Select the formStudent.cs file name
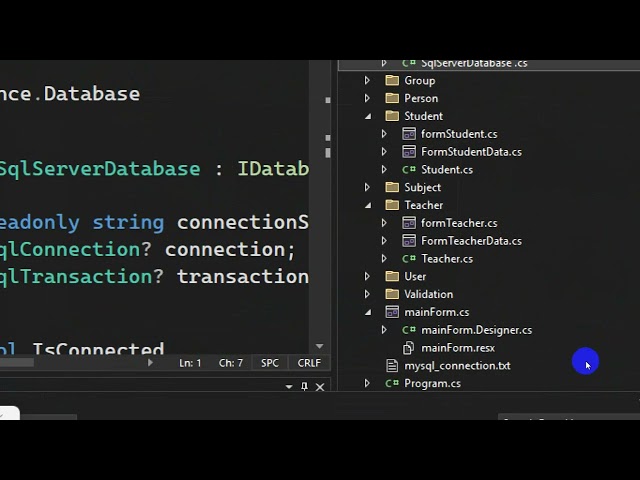The image size is (640, 480). pyautogui.click(x=459, y=134)
